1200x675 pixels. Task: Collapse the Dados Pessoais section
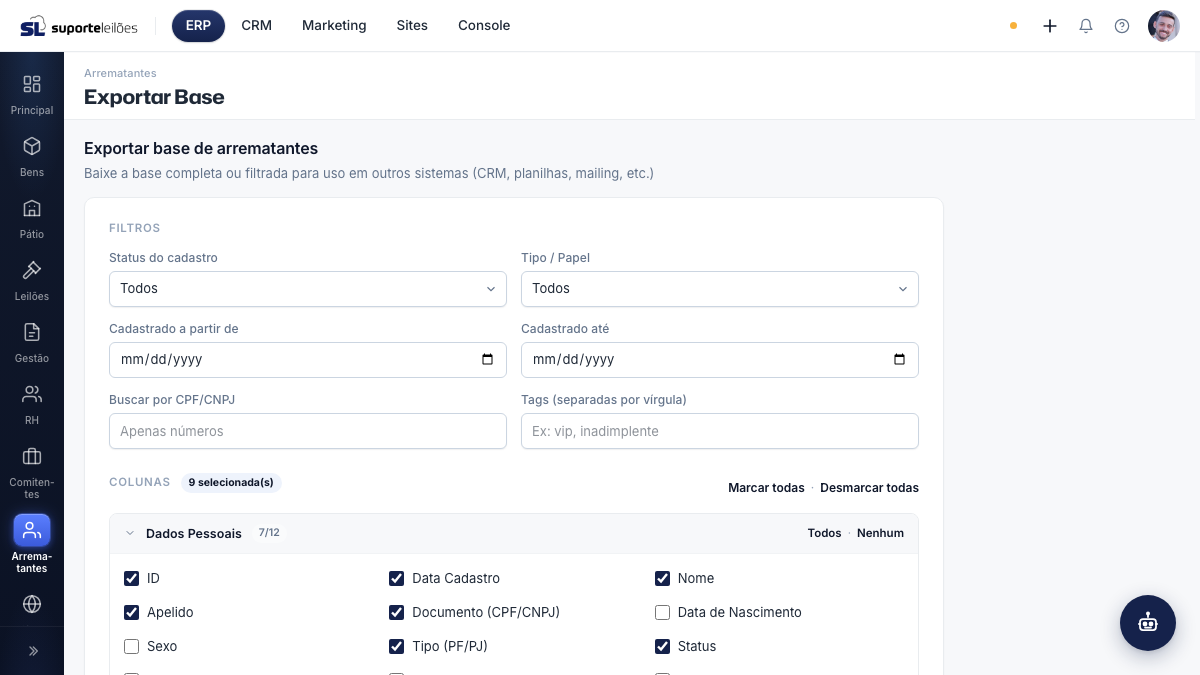(x=130, y=533)
